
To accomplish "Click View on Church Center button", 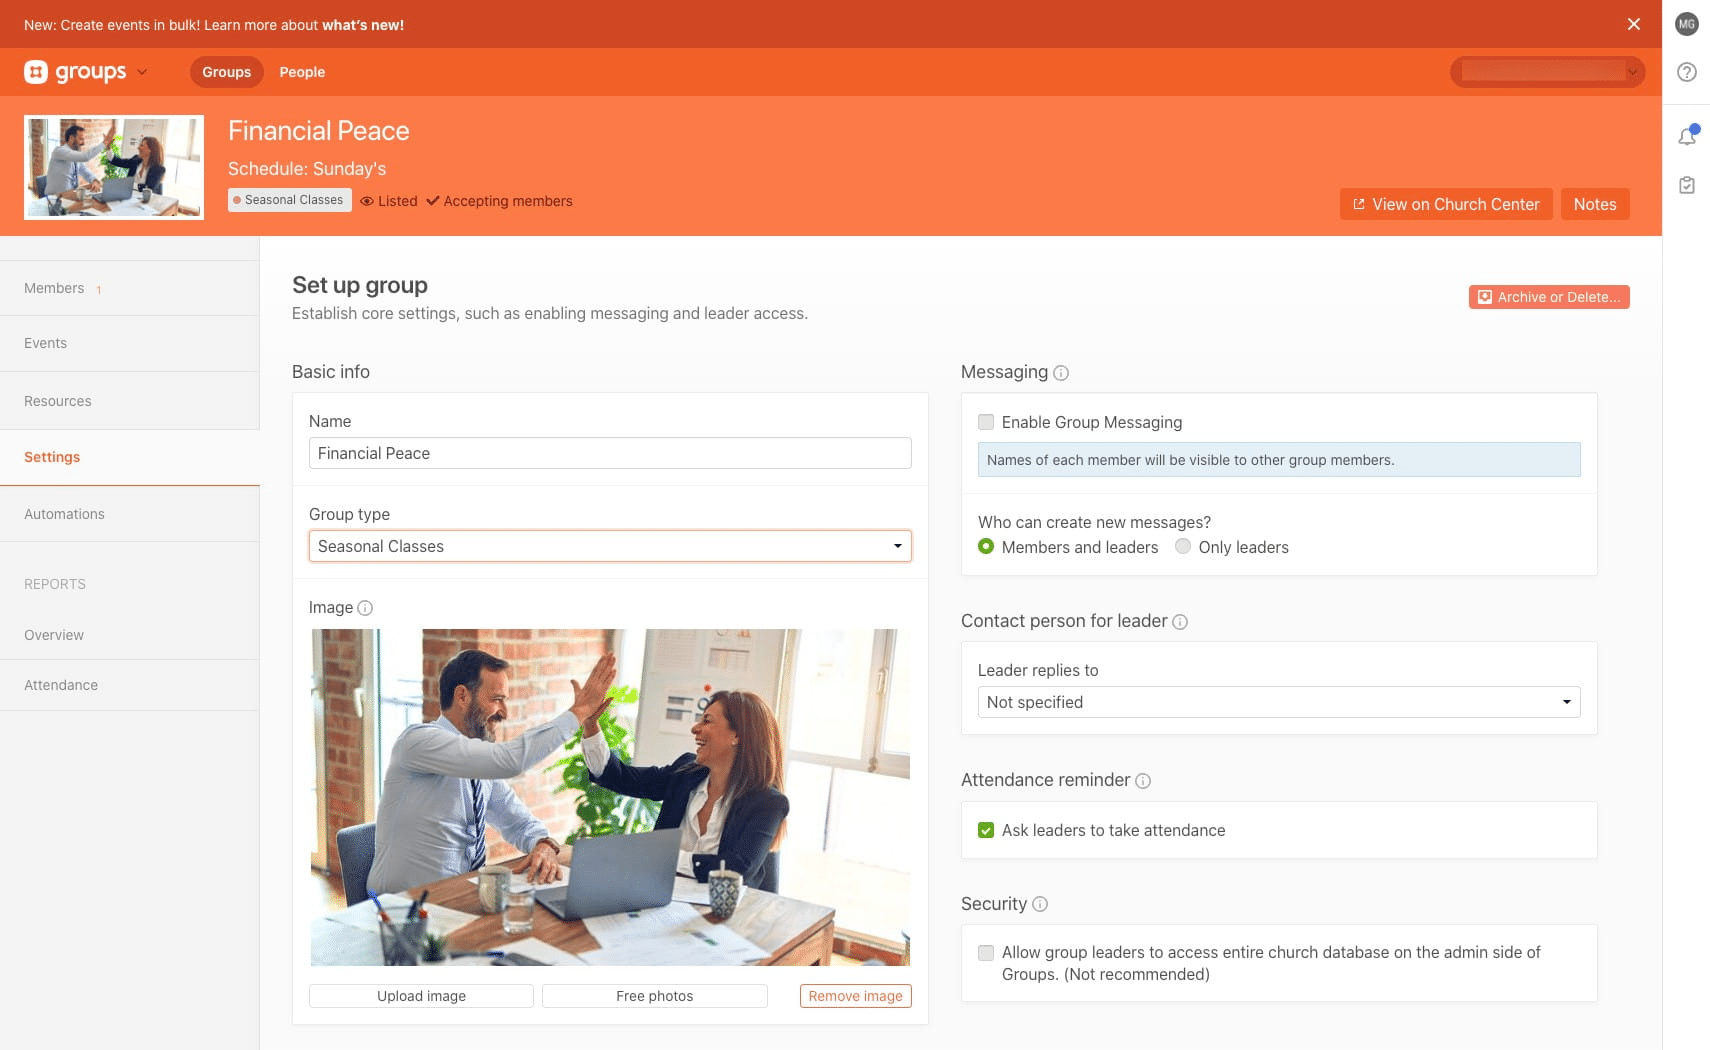I will [x=1446, y=204].
